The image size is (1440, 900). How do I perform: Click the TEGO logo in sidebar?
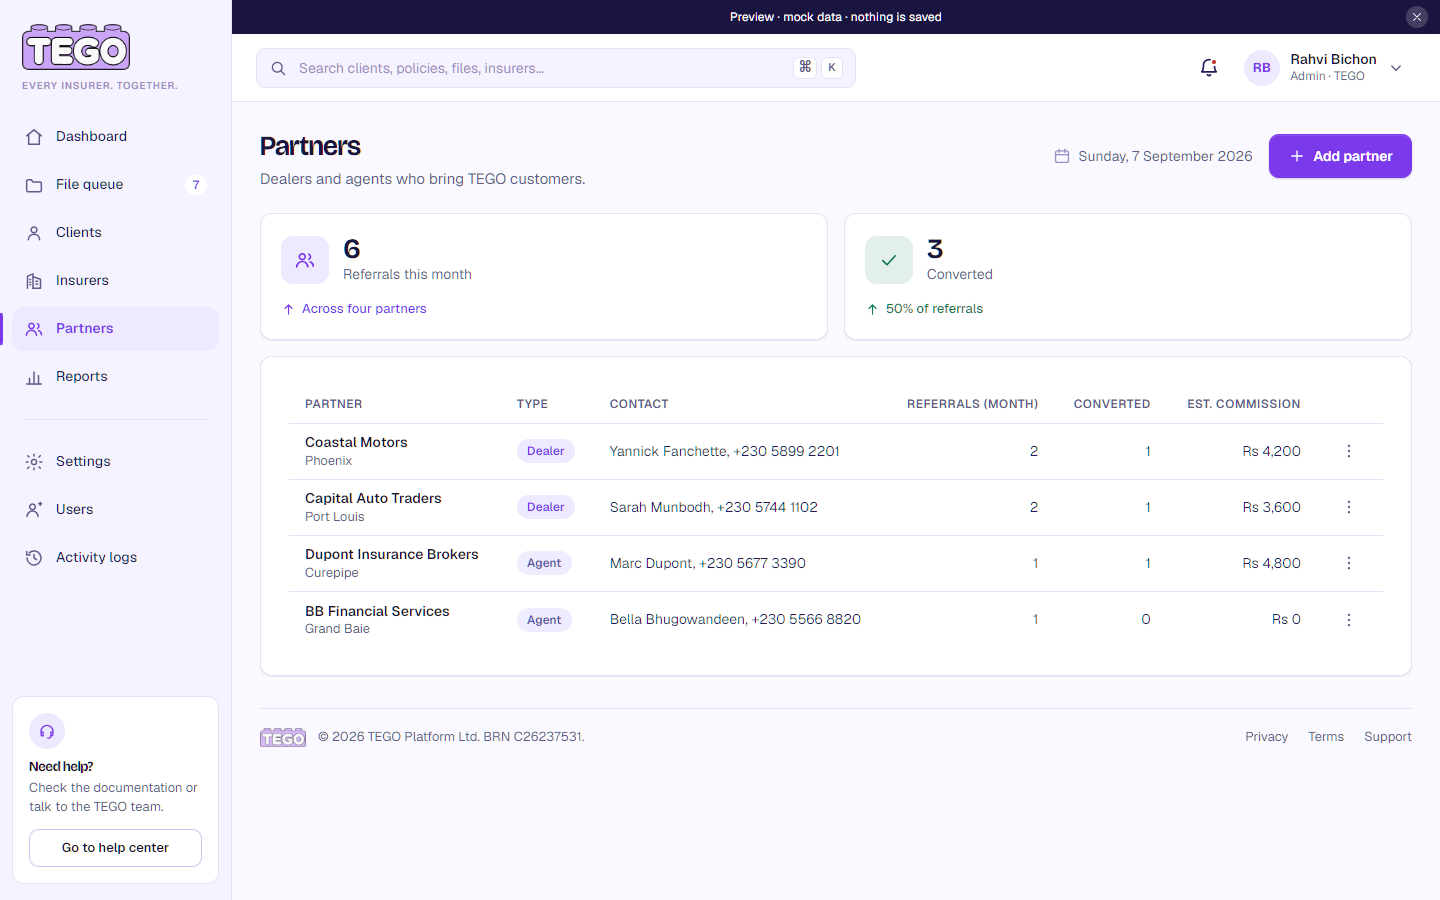point(76,48)
